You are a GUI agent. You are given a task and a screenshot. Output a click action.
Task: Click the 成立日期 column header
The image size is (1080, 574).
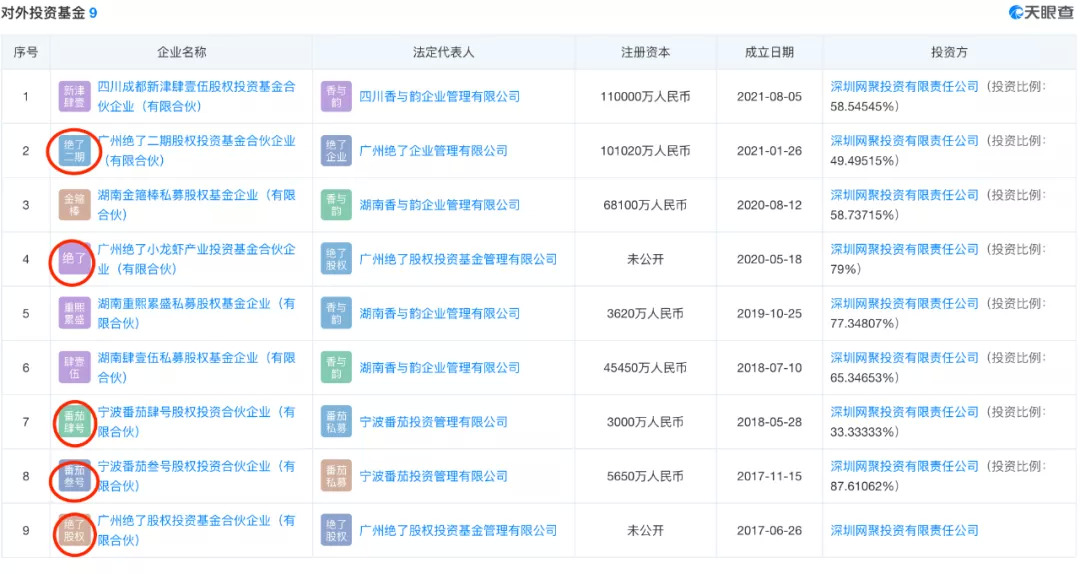tap(769, 52)
